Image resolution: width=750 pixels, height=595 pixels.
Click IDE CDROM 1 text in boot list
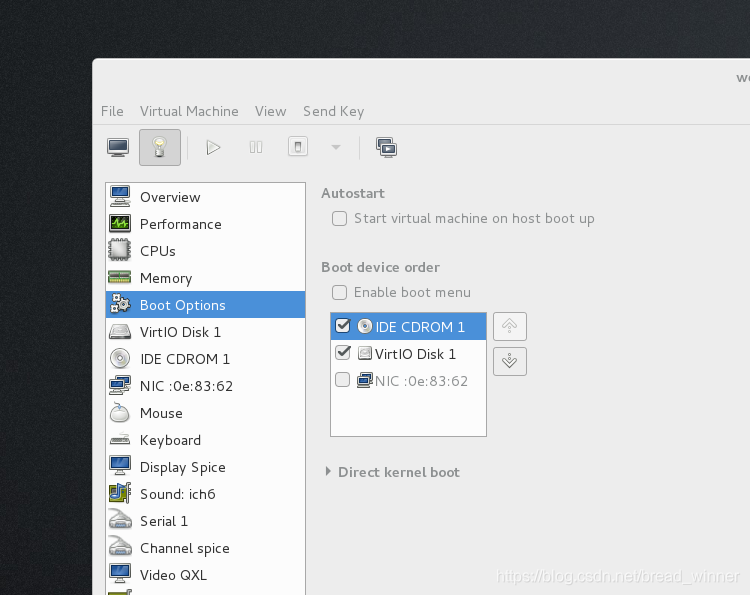(x=419, y=327)
